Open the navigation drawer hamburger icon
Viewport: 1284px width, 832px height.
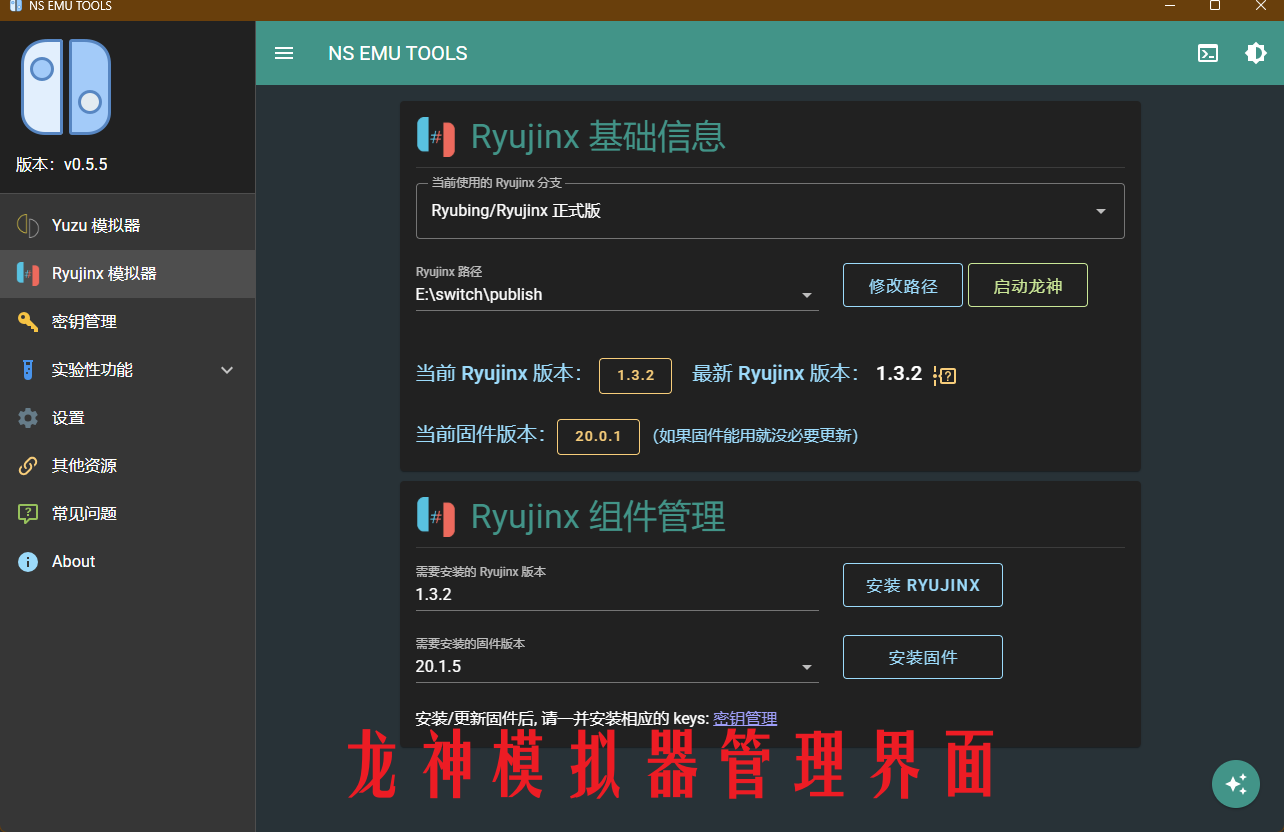284,53
